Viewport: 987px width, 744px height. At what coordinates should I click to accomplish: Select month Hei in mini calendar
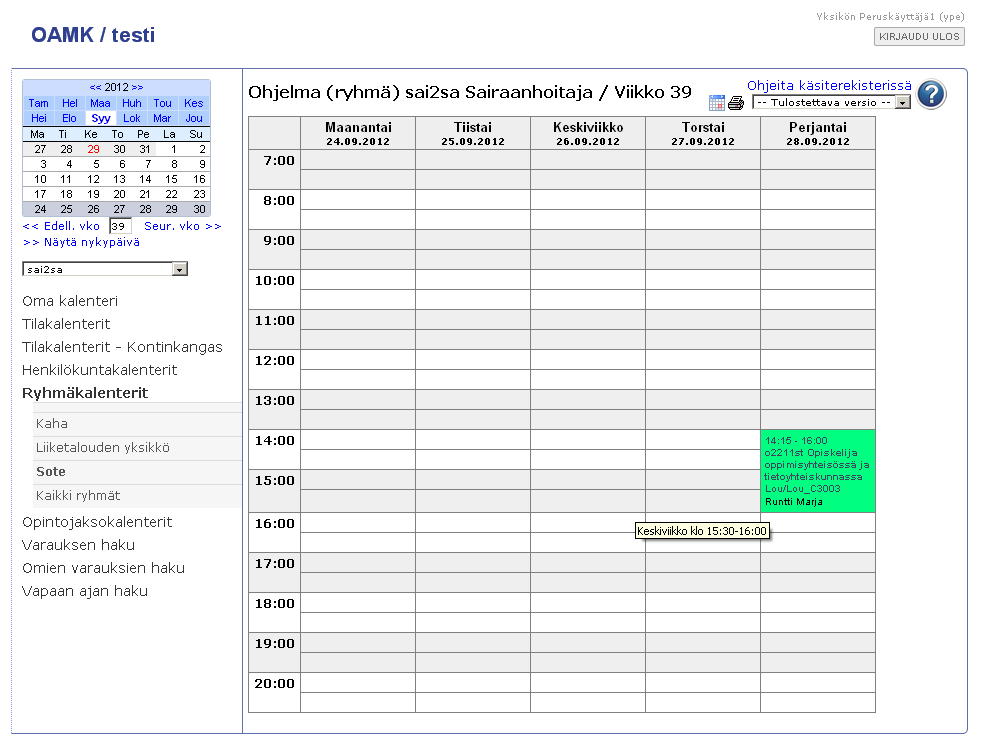39,118
